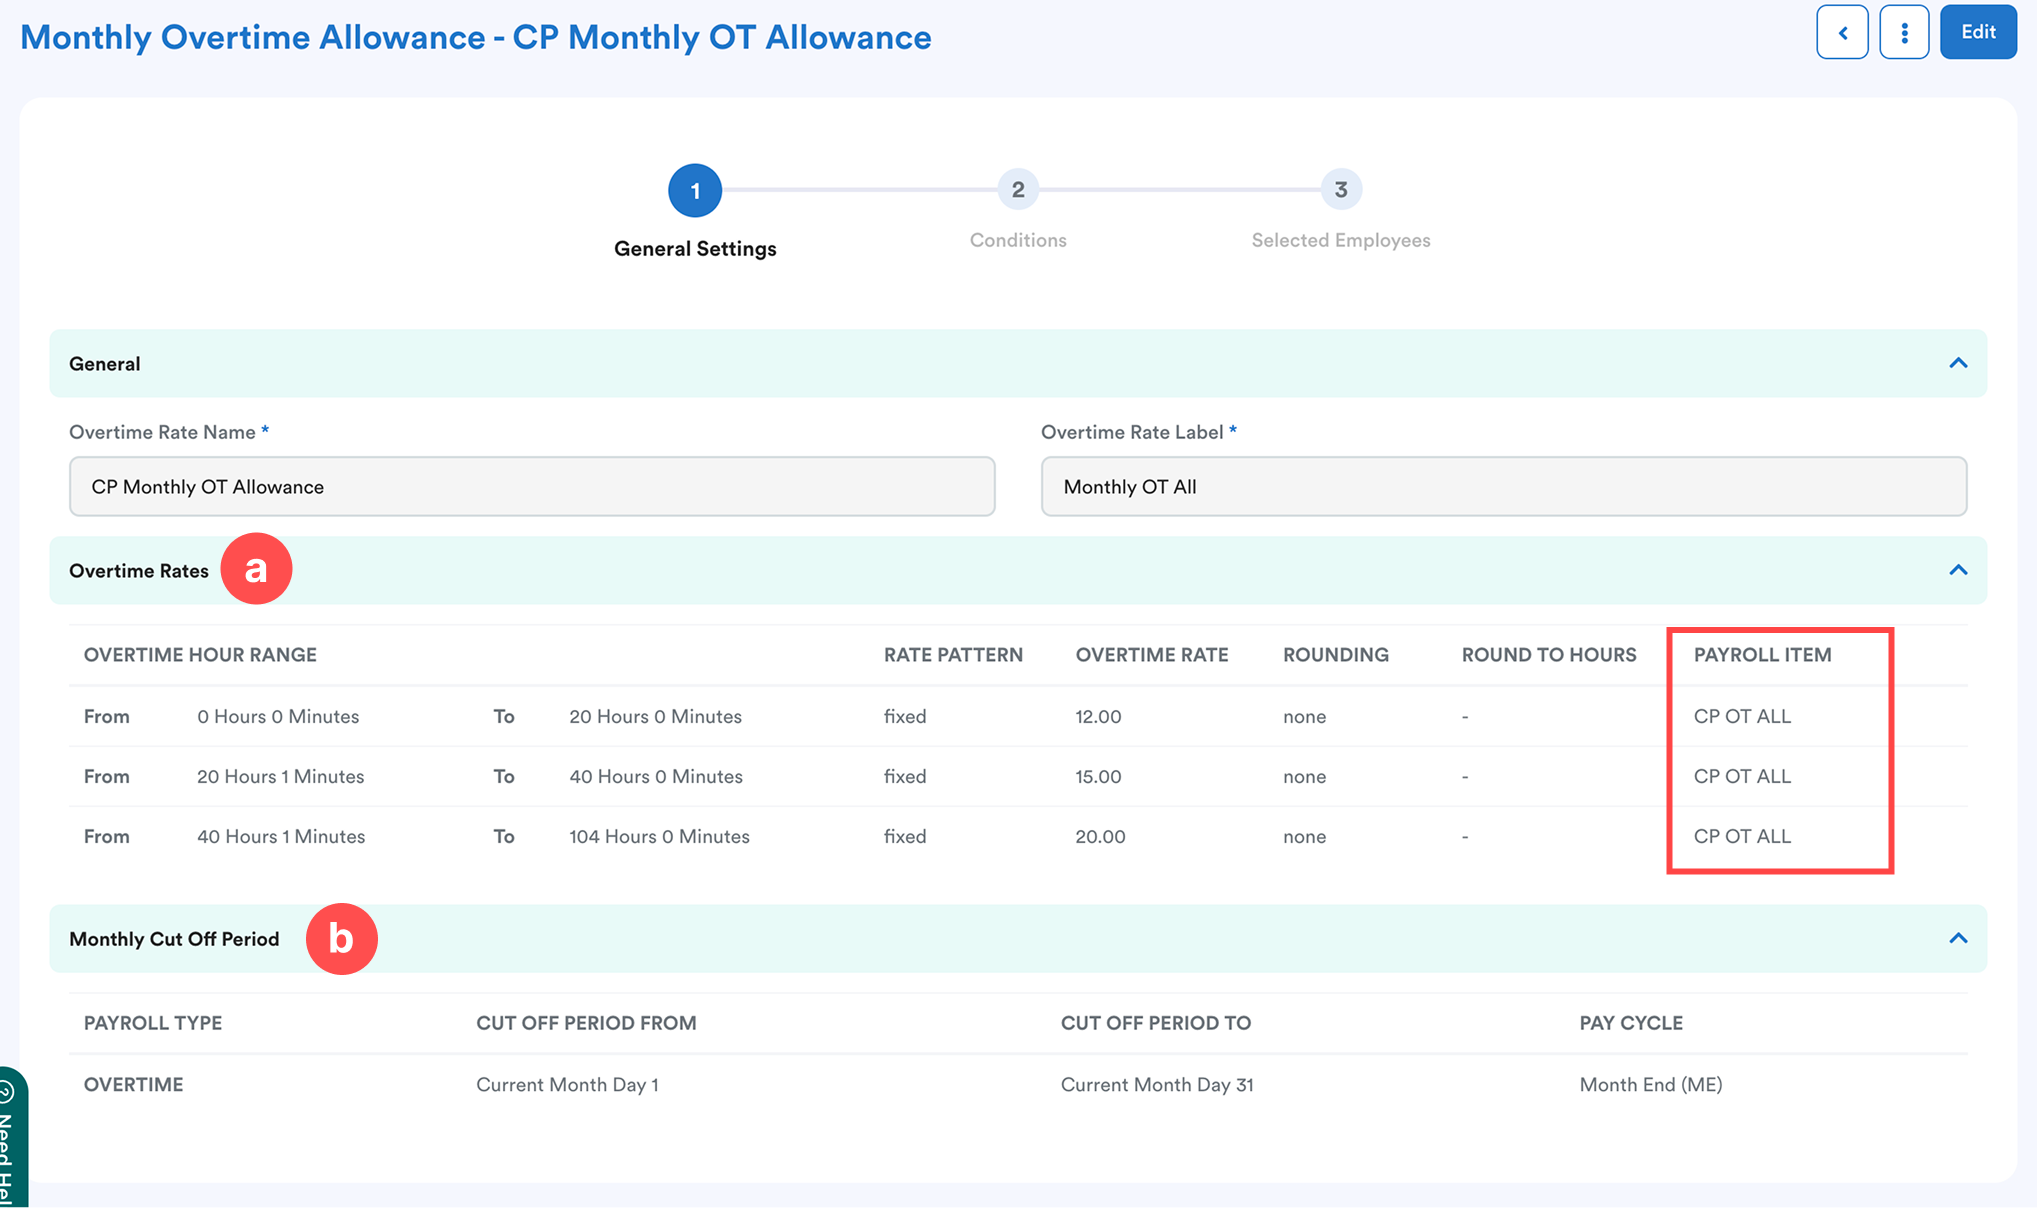2037x1208 pixels.
Task: Collapse the General section chevron
Action: (1957, 363)
